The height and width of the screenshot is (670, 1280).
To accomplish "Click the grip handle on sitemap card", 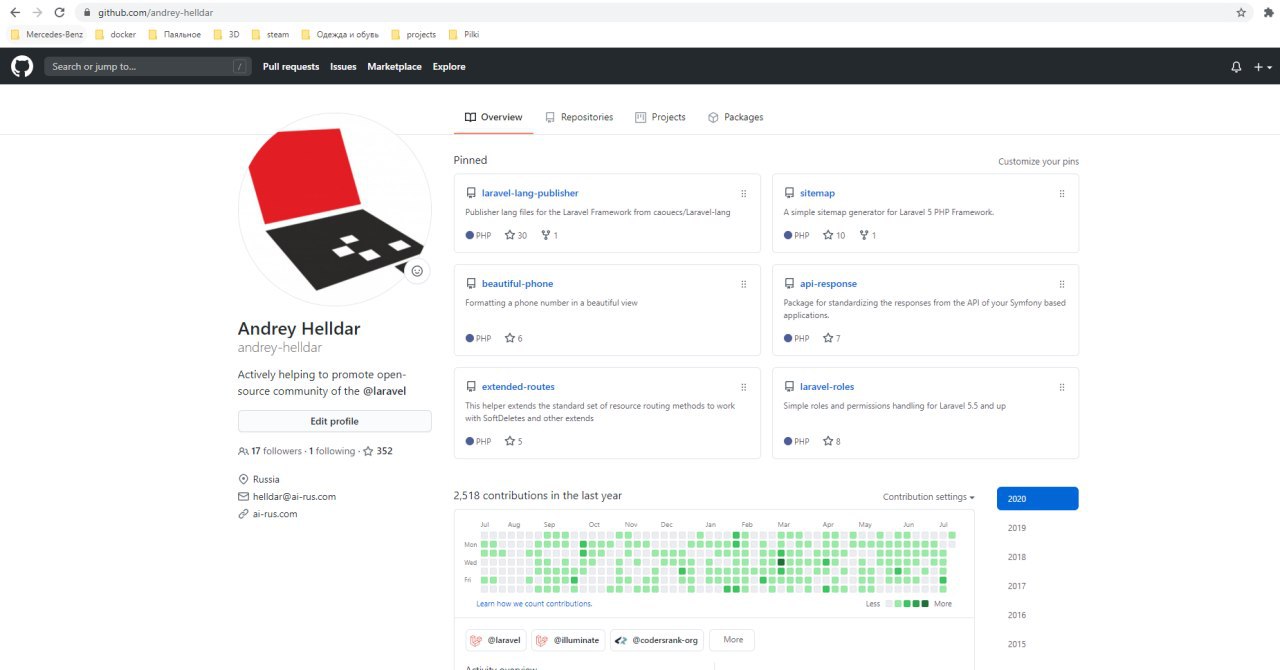I will [1062, 193].
